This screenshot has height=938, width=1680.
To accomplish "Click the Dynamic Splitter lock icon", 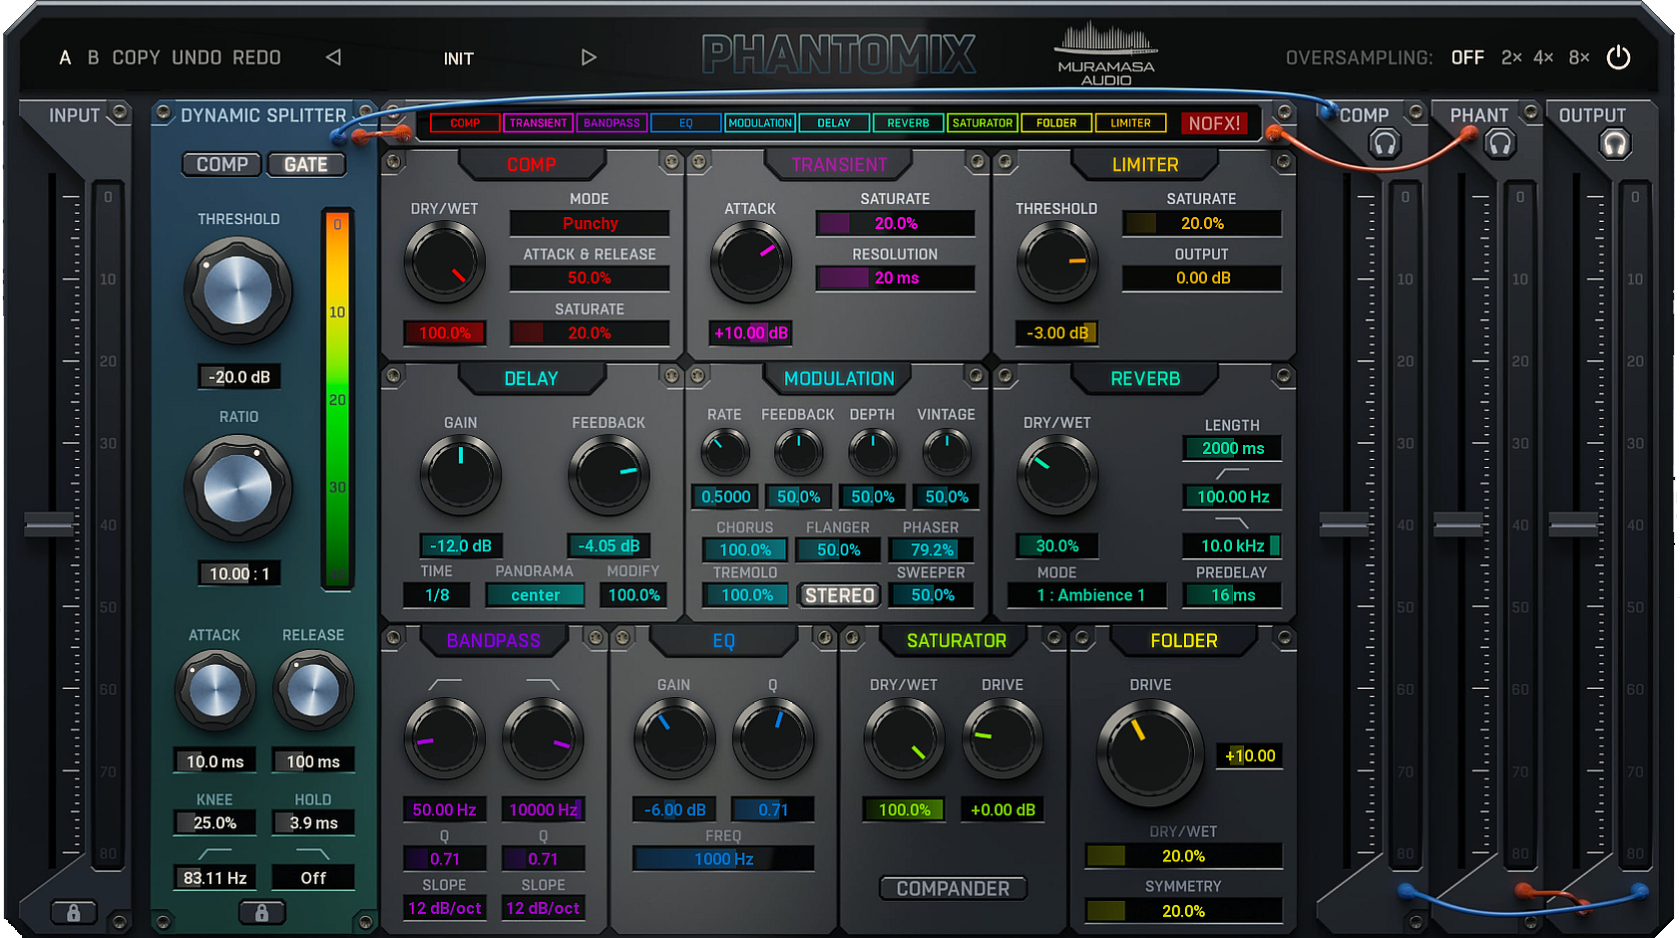I will point(262,912).
